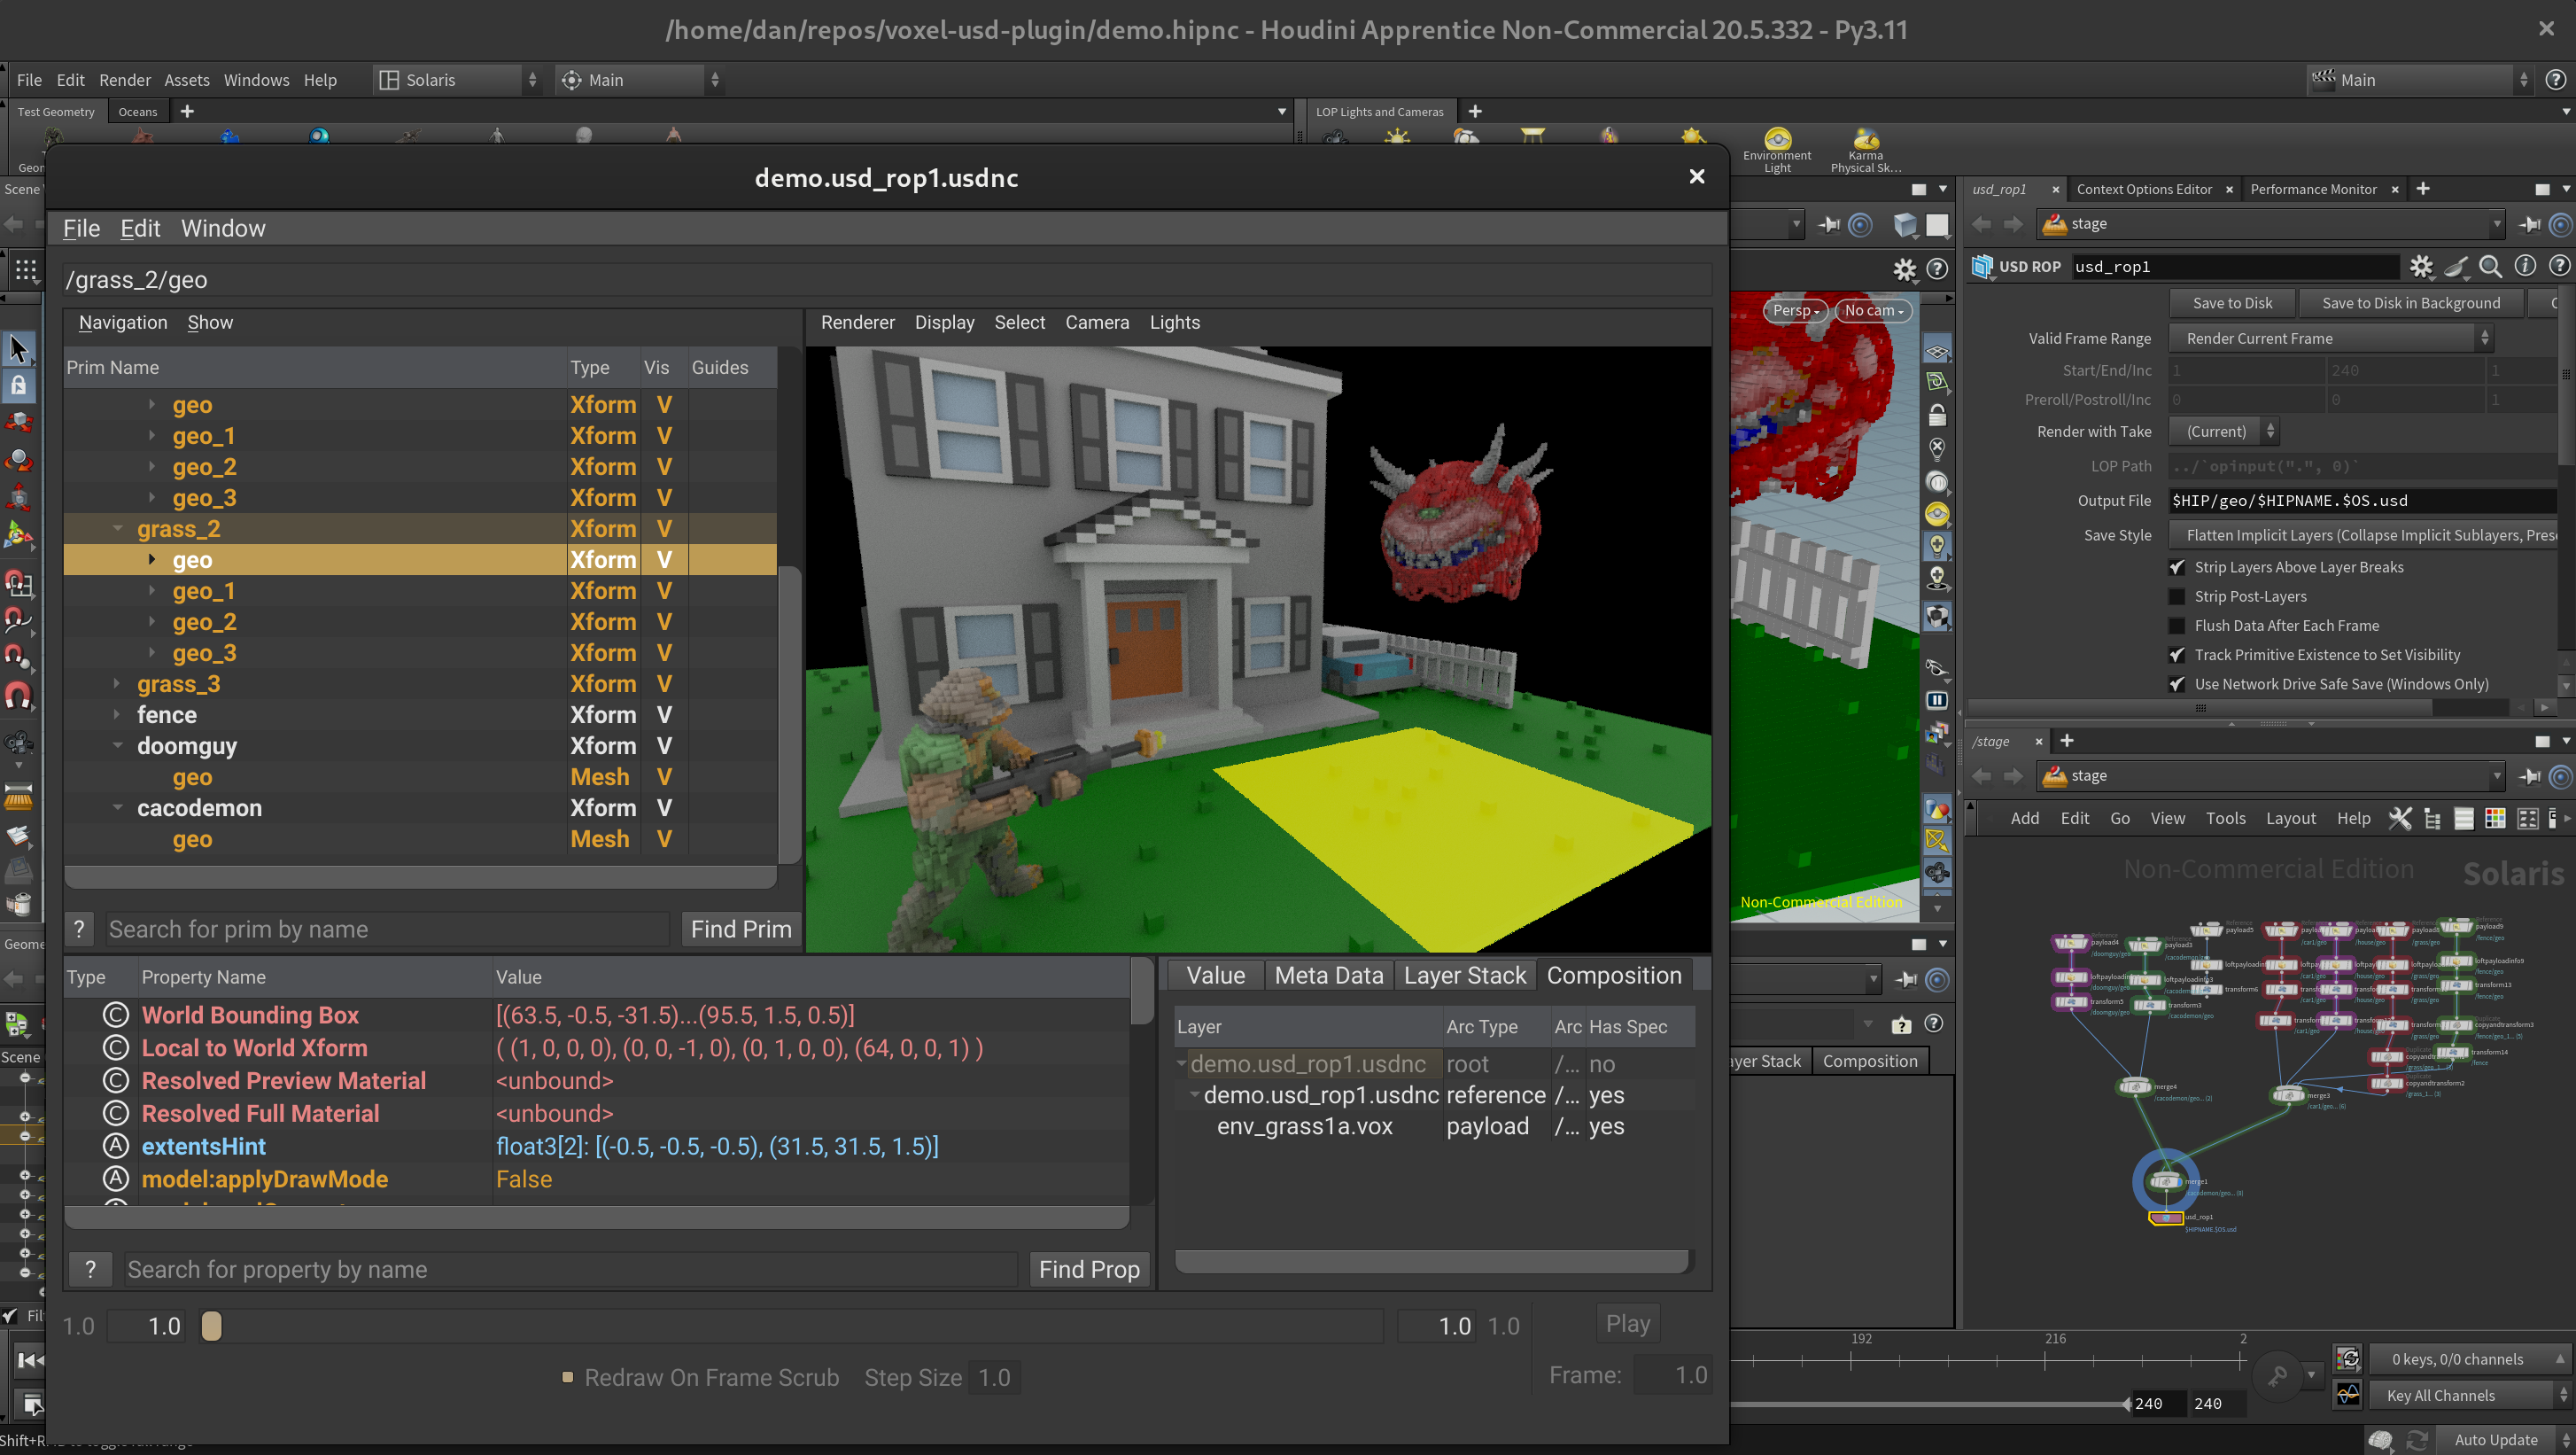This screenshot has height=1455, width=2576.
Task: Toggle Redraw On Frame Scrub option
Action: click(568, 1377)
